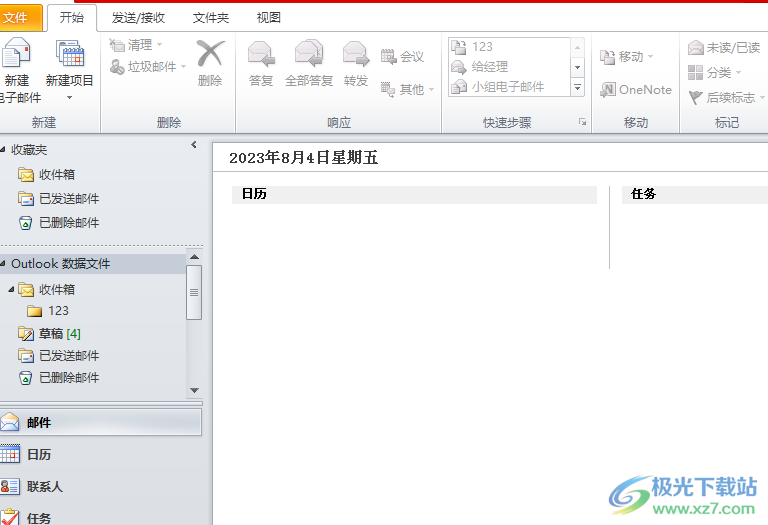Click the Reply (答复) icon
768x525 pixels.
pyautogui.click(x=261, y=53)
